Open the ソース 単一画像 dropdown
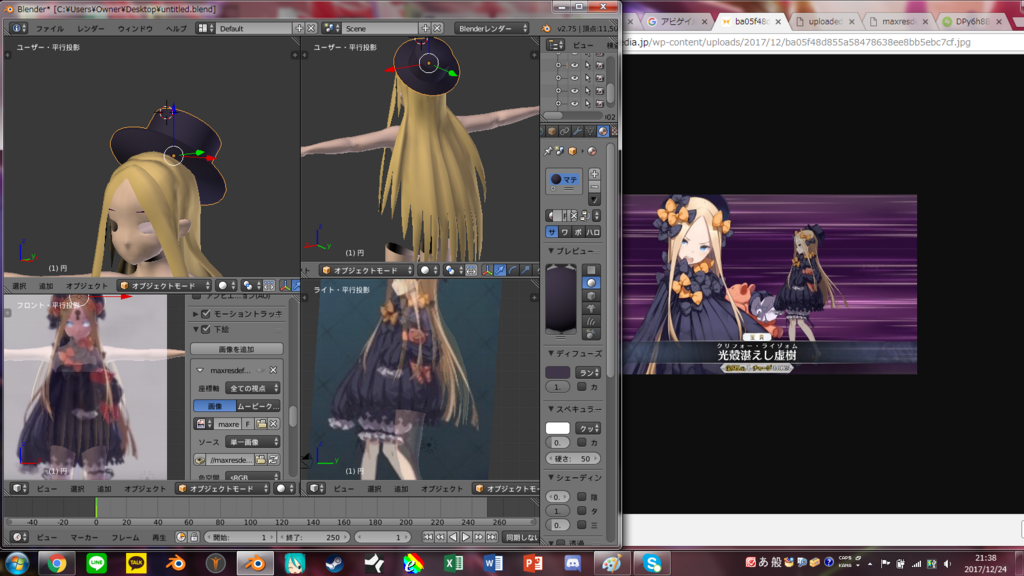1024x576 pixels. [x=253, y=442]
